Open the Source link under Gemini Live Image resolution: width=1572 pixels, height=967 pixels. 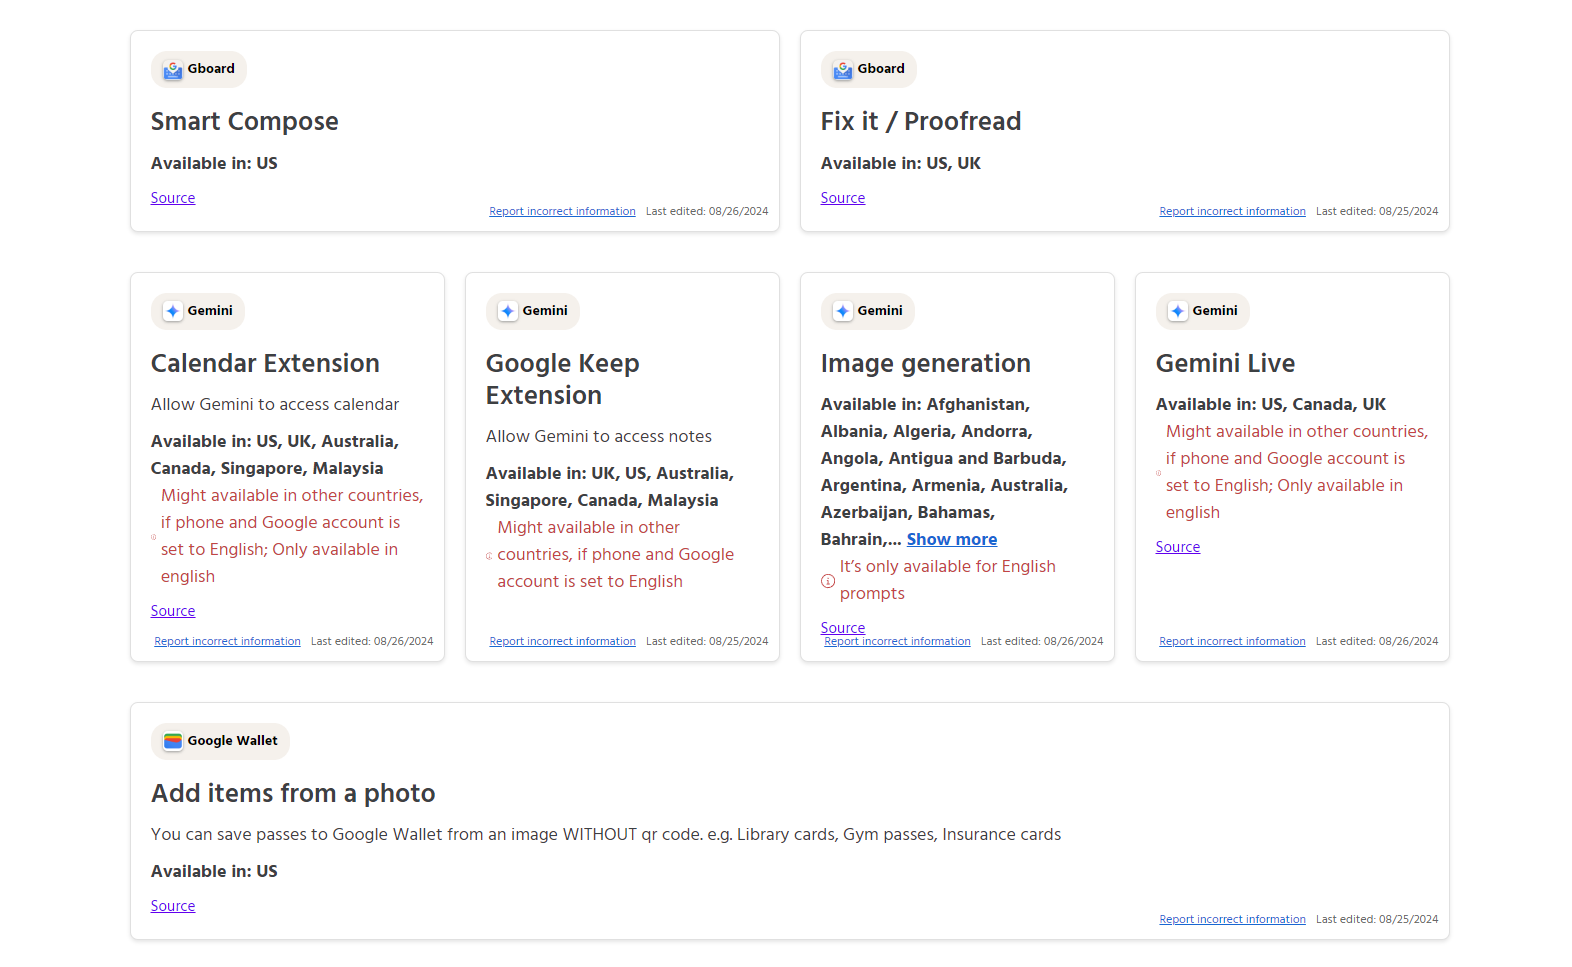(1178, 547)
